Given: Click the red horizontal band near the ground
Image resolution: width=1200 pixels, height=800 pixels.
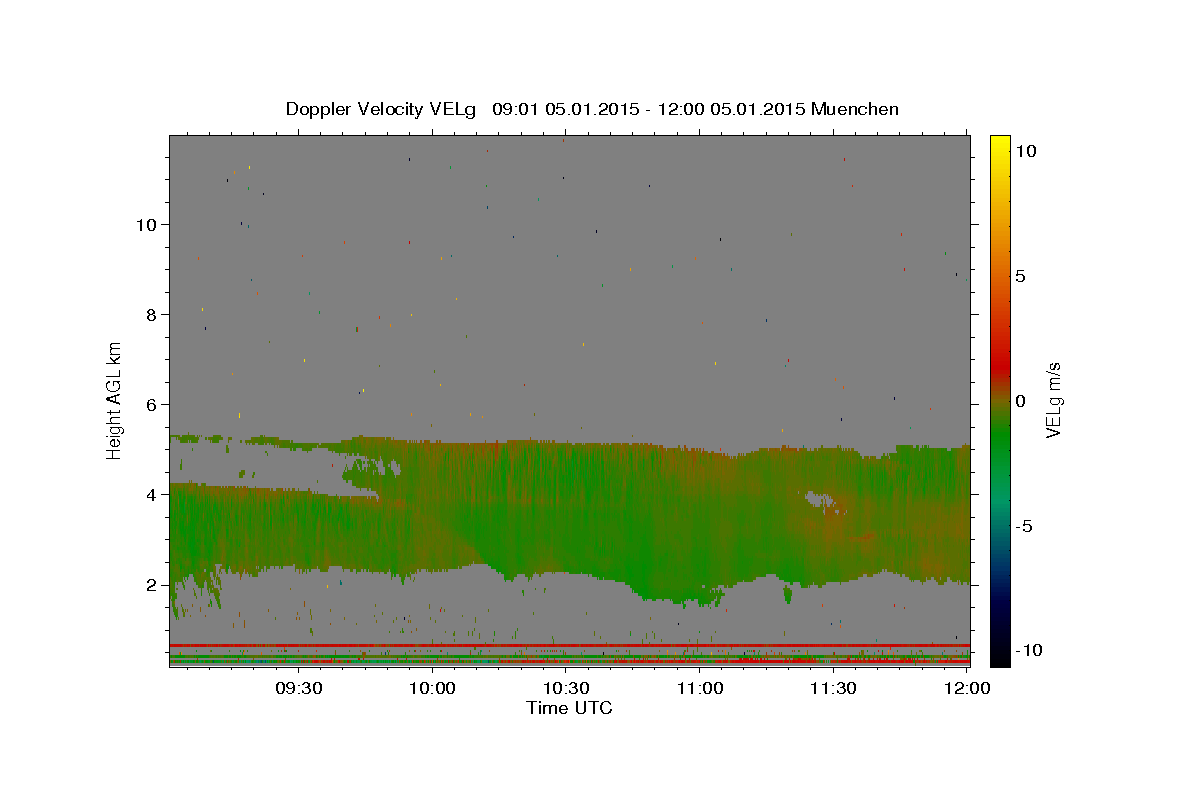Looking at the screenshot, I should click(x=570, y=646).
